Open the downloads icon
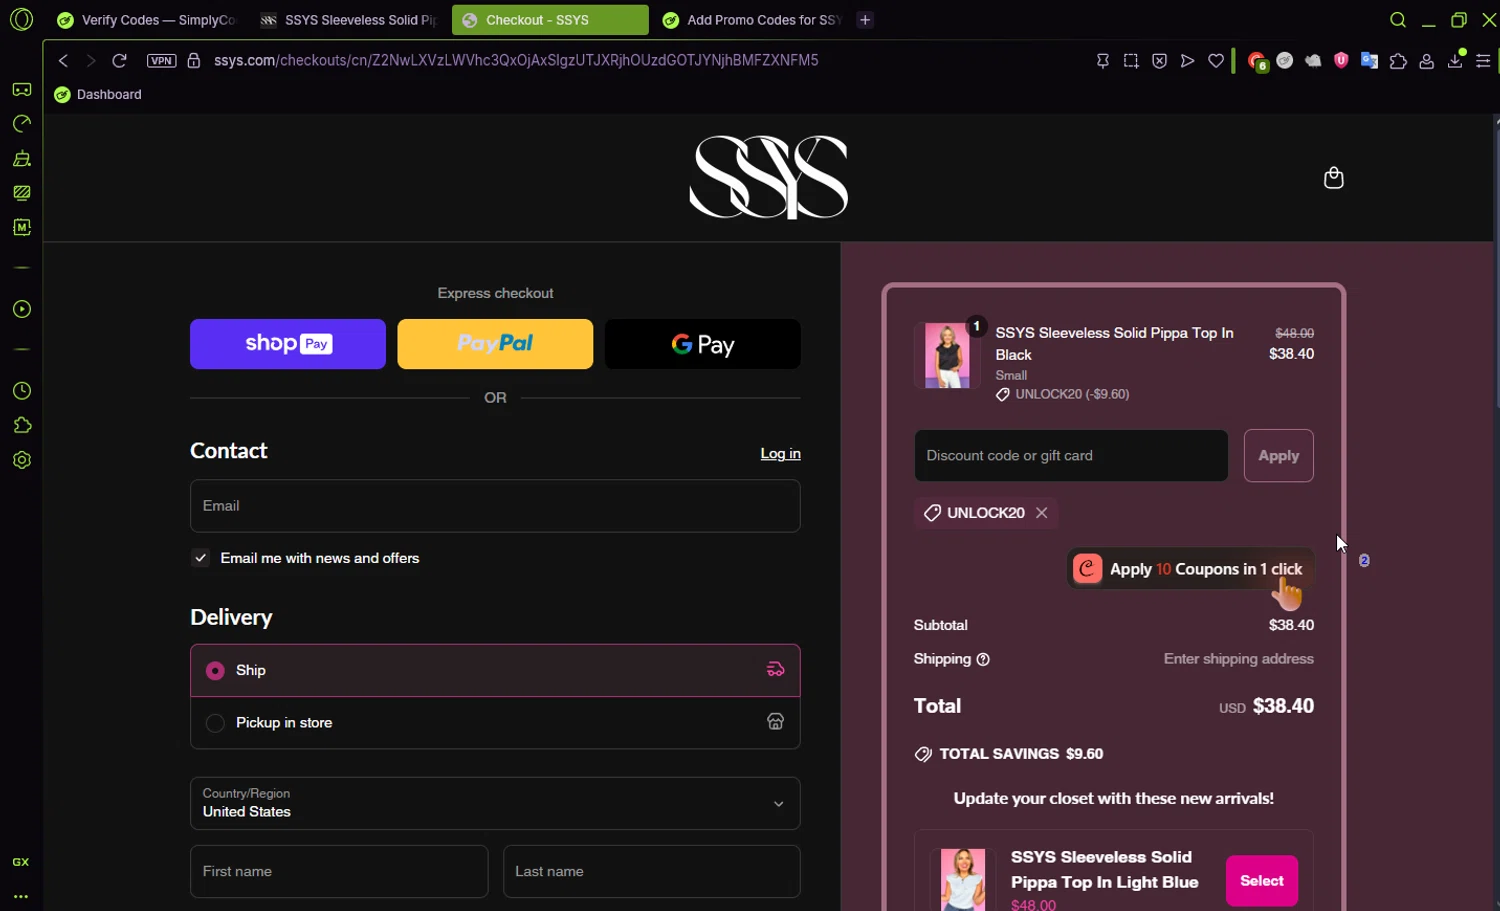This screenshot has height=911, width=1500. [1456, 60]
